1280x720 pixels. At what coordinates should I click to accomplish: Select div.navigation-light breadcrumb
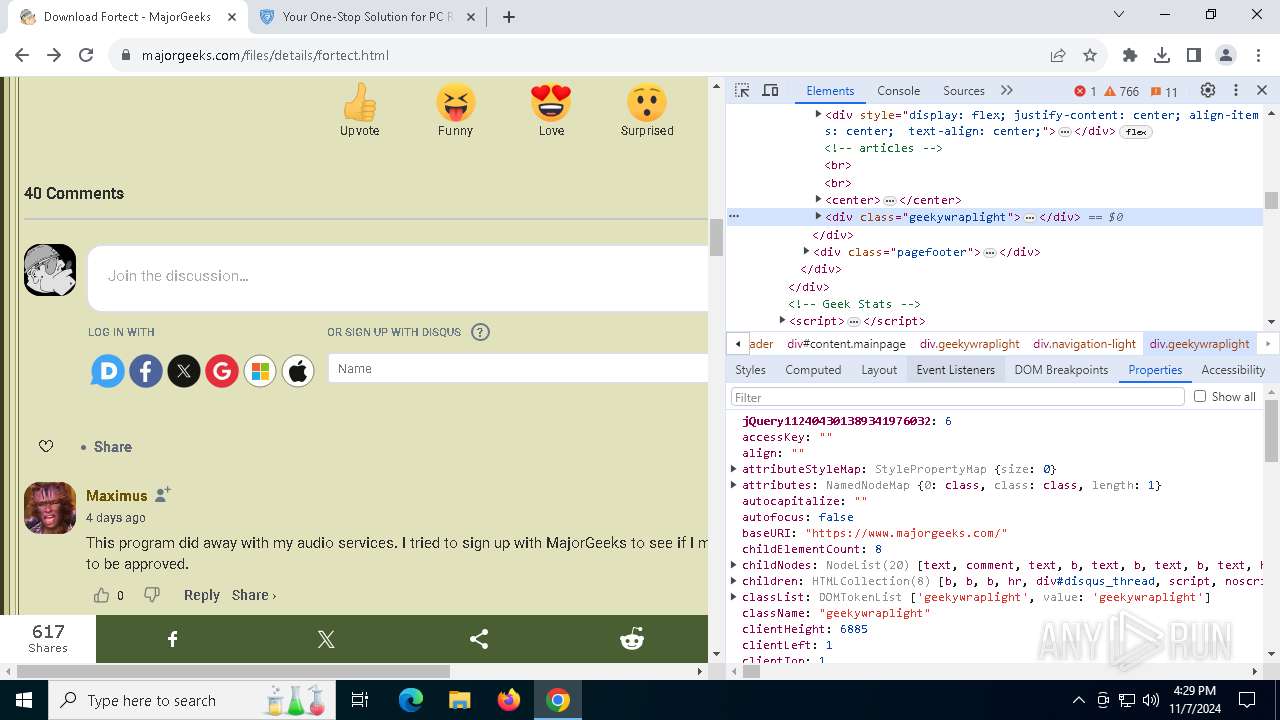coord(1084,344)
